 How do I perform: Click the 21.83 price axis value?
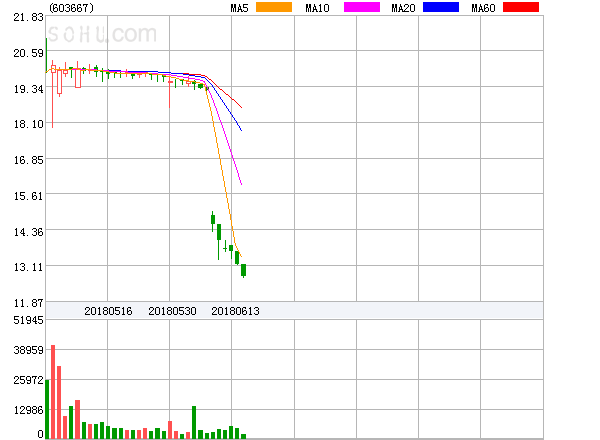point(28,17)
